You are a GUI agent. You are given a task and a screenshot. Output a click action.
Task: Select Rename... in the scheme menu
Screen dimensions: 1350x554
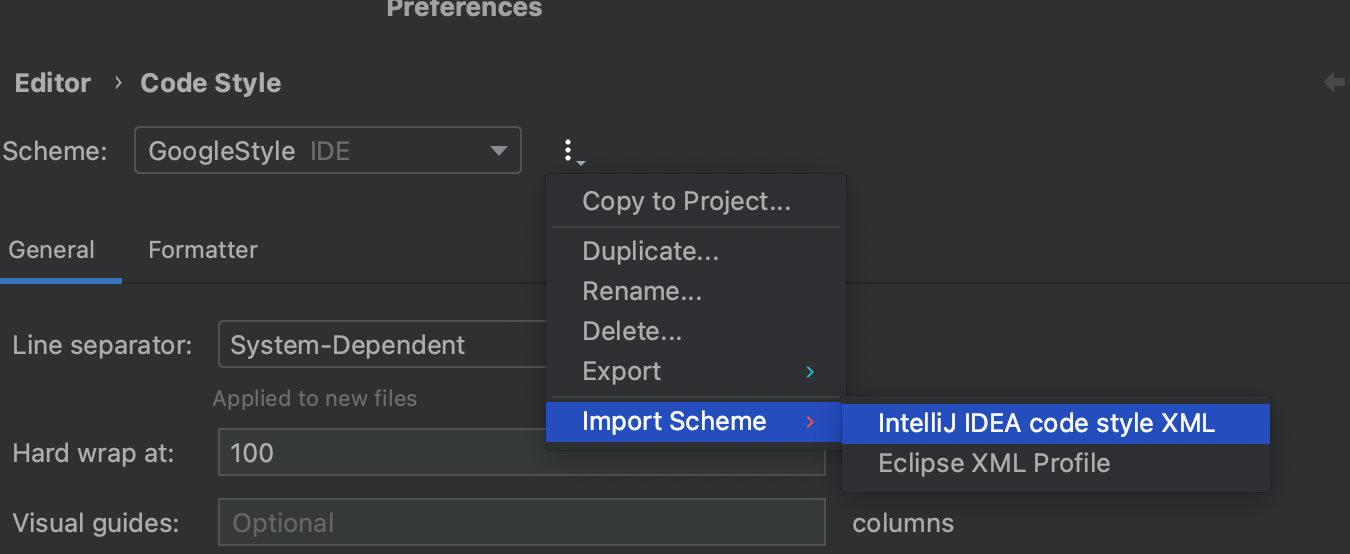coord(642,291)
